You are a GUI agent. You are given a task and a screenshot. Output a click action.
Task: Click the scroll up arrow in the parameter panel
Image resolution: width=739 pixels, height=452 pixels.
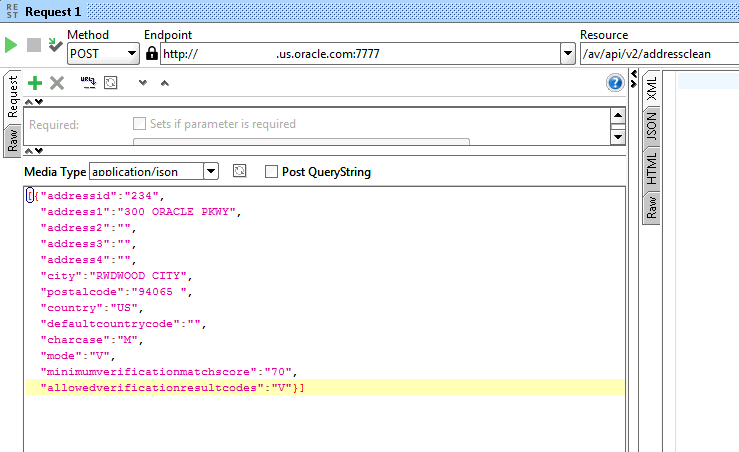618,115
